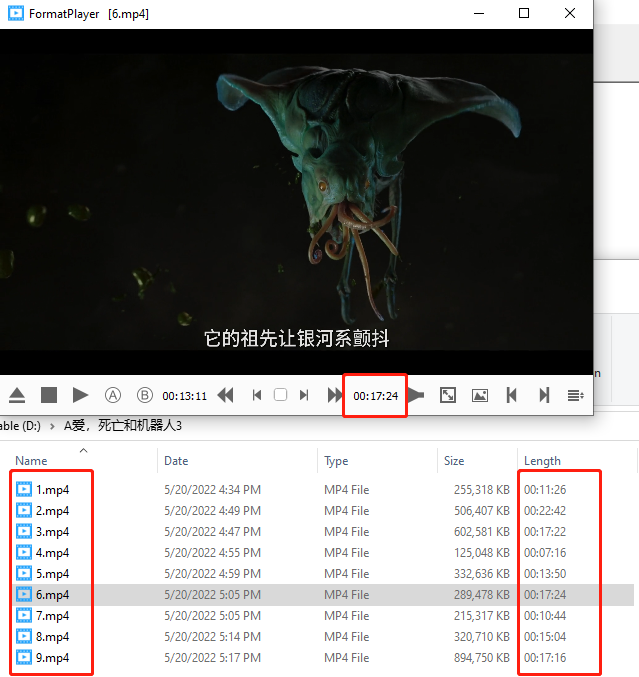639x677 pixels.
Task: Sort files by Size column header
Action: (454, 461)
